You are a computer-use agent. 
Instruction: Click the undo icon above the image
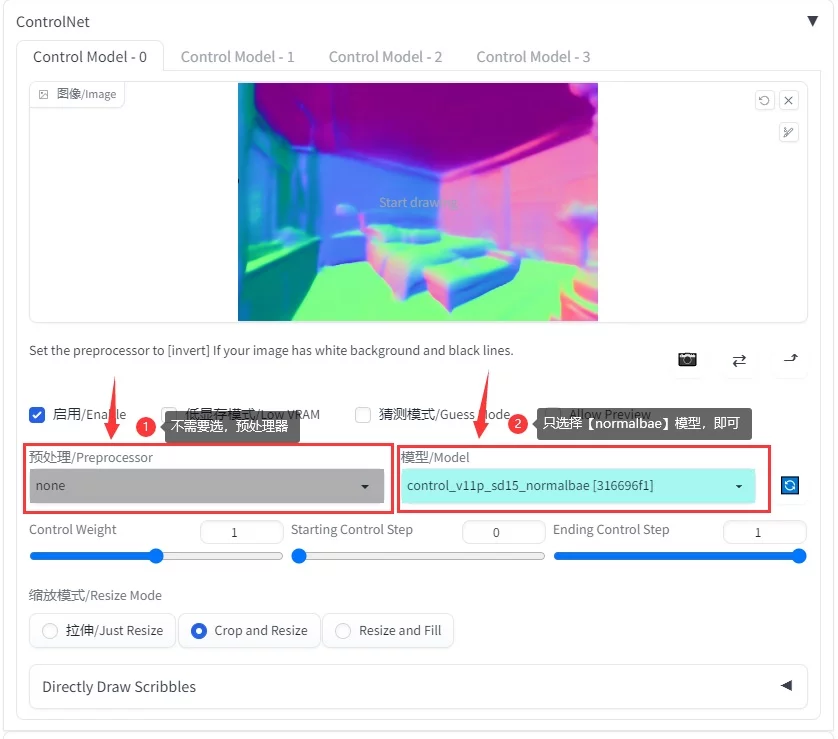coord(764,100)
